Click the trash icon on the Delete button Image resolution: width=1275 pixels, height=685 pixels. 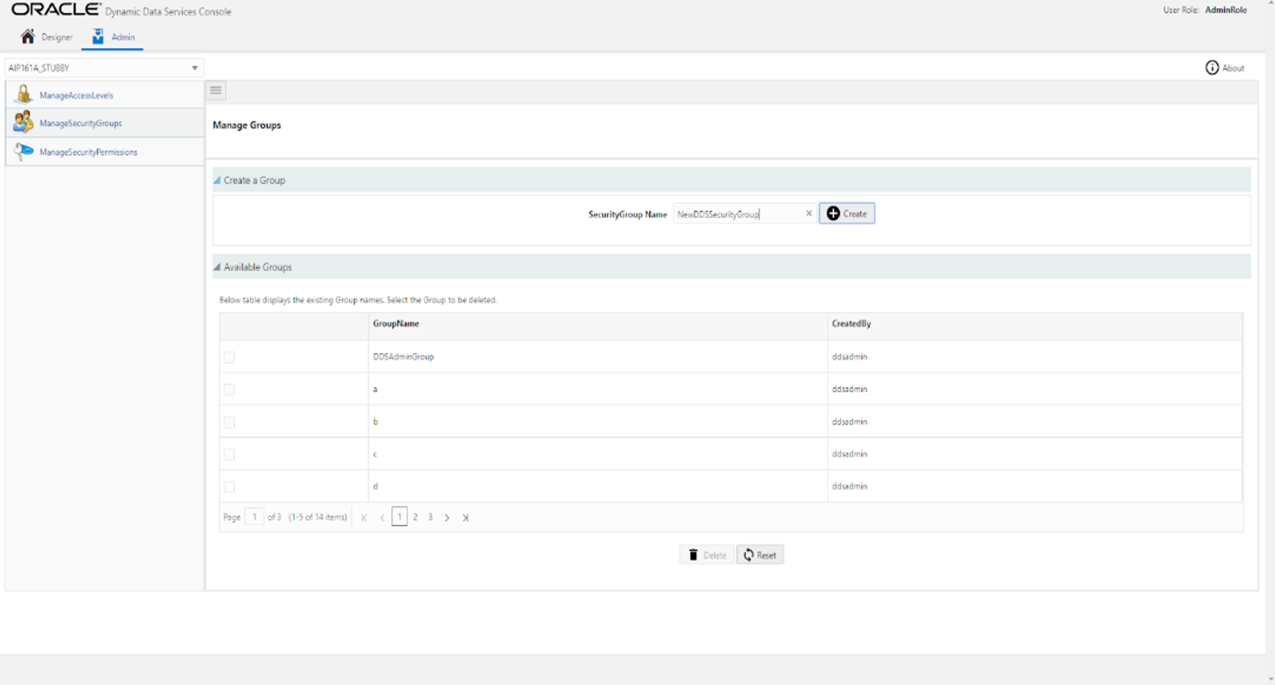pos(694,554)
